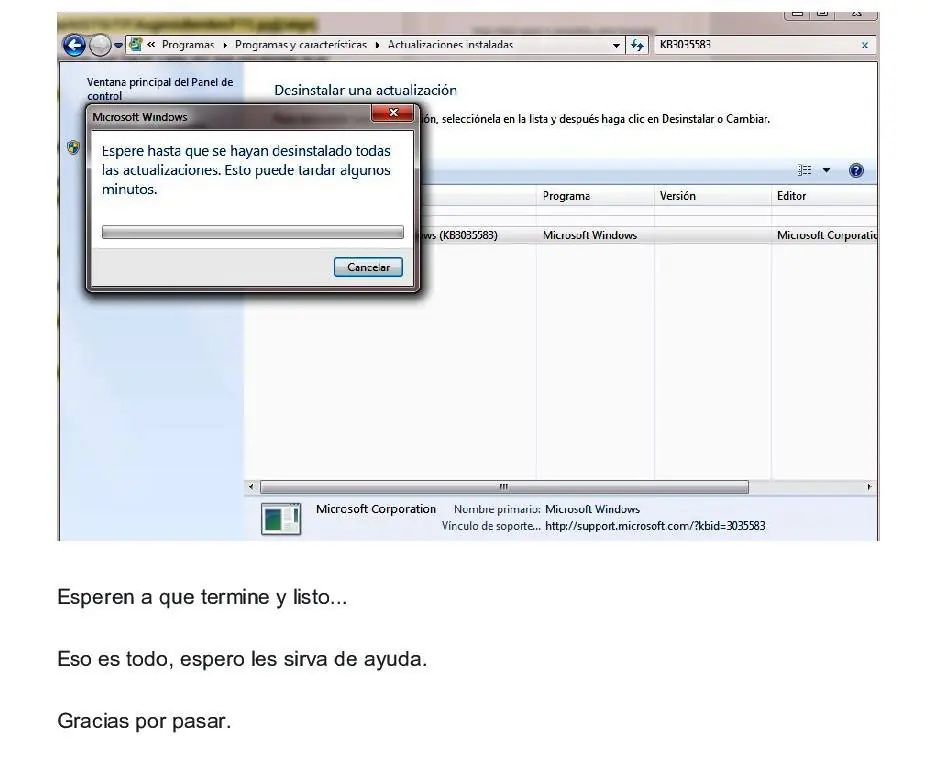Screen dimensions: 933x777
Task: Cancel the uninstall with Cancelar button
Action: 368,267
